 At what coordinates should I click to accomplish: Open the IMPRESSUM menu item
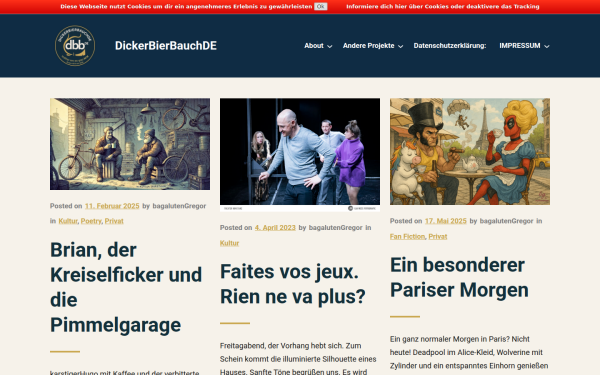[x=520, y=46]
